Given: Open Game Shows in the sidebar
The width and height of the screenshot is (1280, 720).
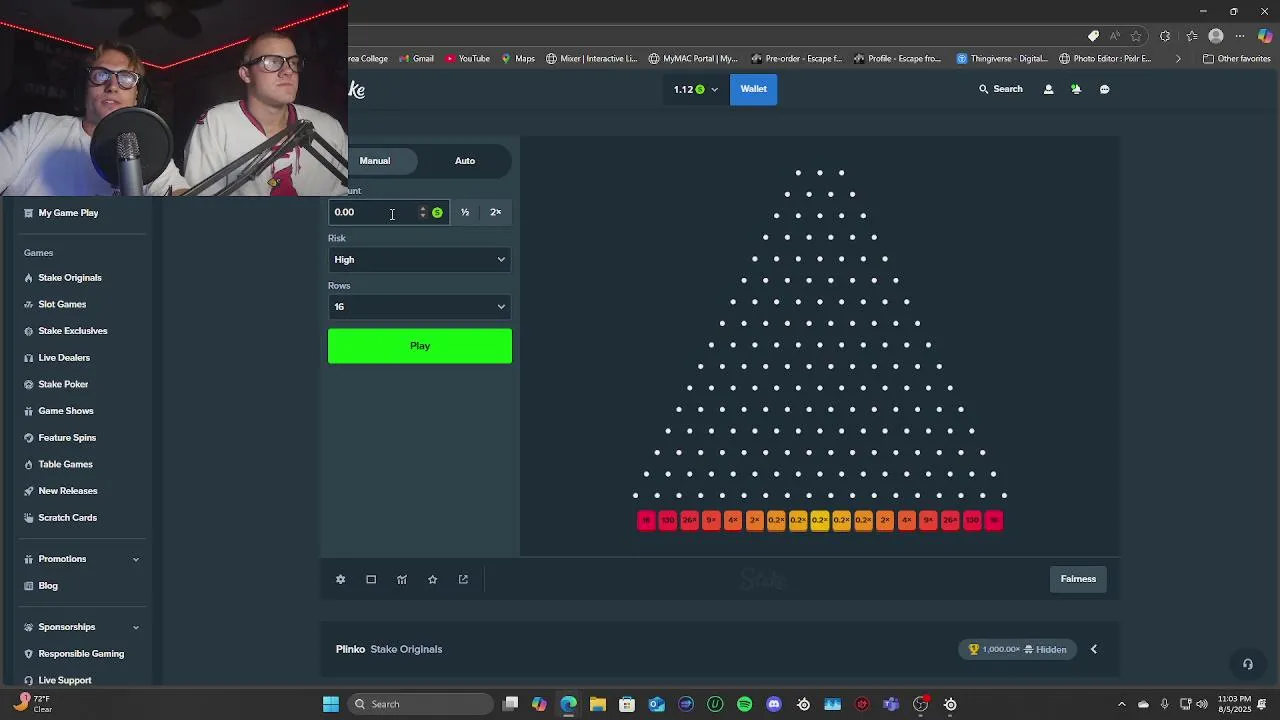Looking at the screenshot, I should [x=66, y=411].
